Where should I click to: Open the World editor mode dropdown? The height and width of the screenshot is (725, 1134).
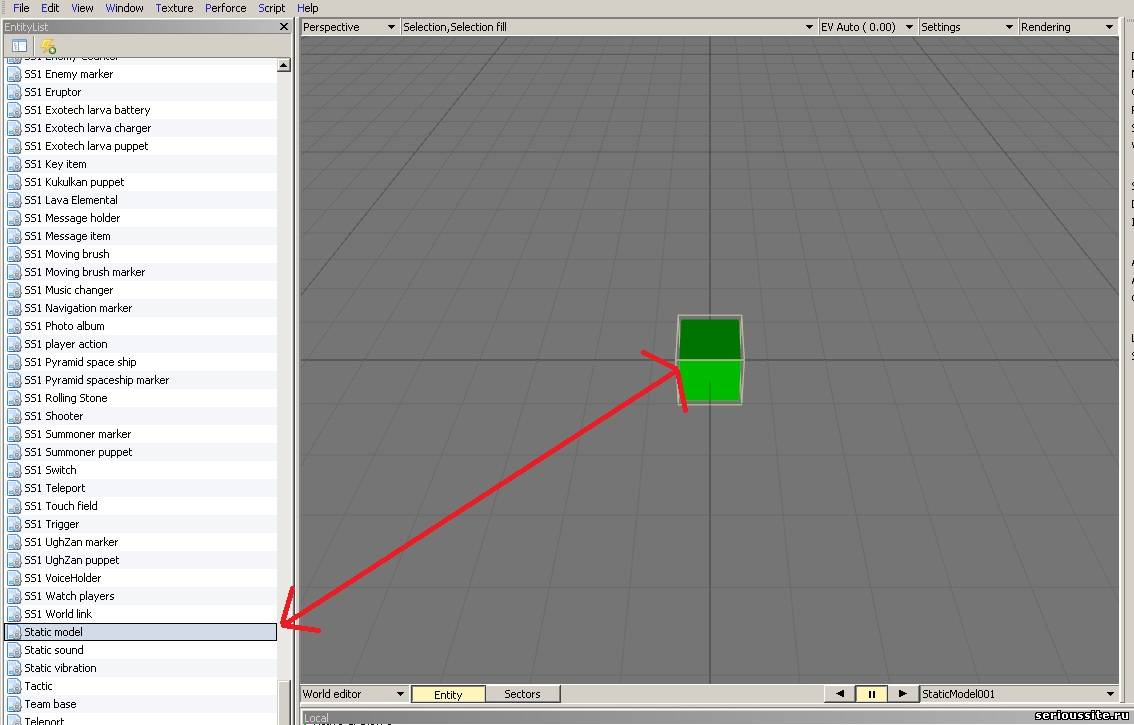coord(354,694)
